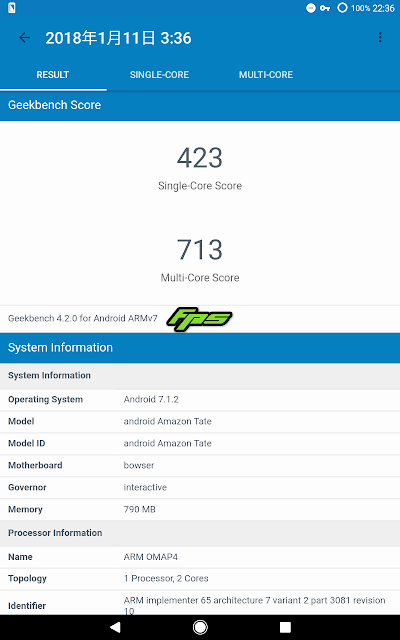Tap the 1 Processor, 2 Cores value

click(166, 578)
